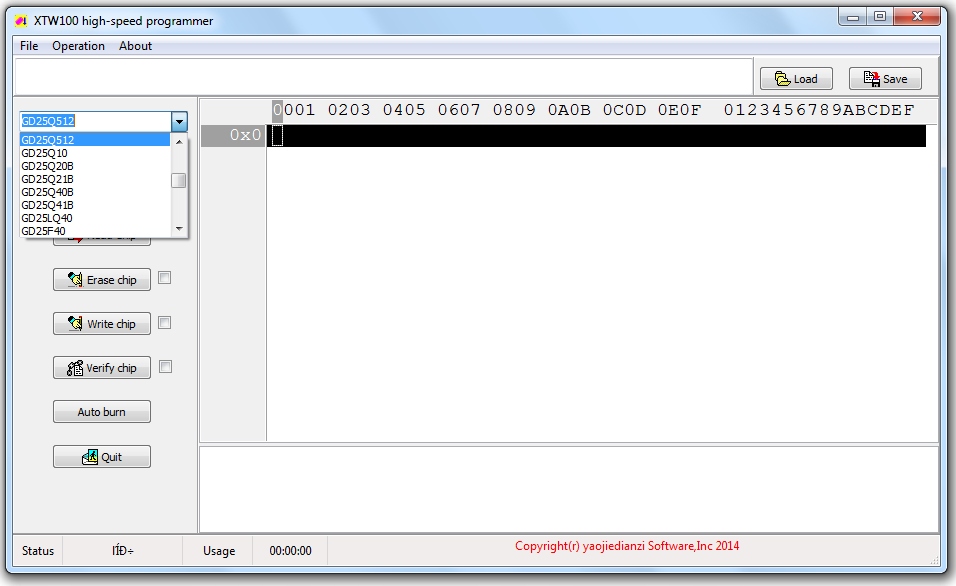Click the file path input field

coord(380,78)
